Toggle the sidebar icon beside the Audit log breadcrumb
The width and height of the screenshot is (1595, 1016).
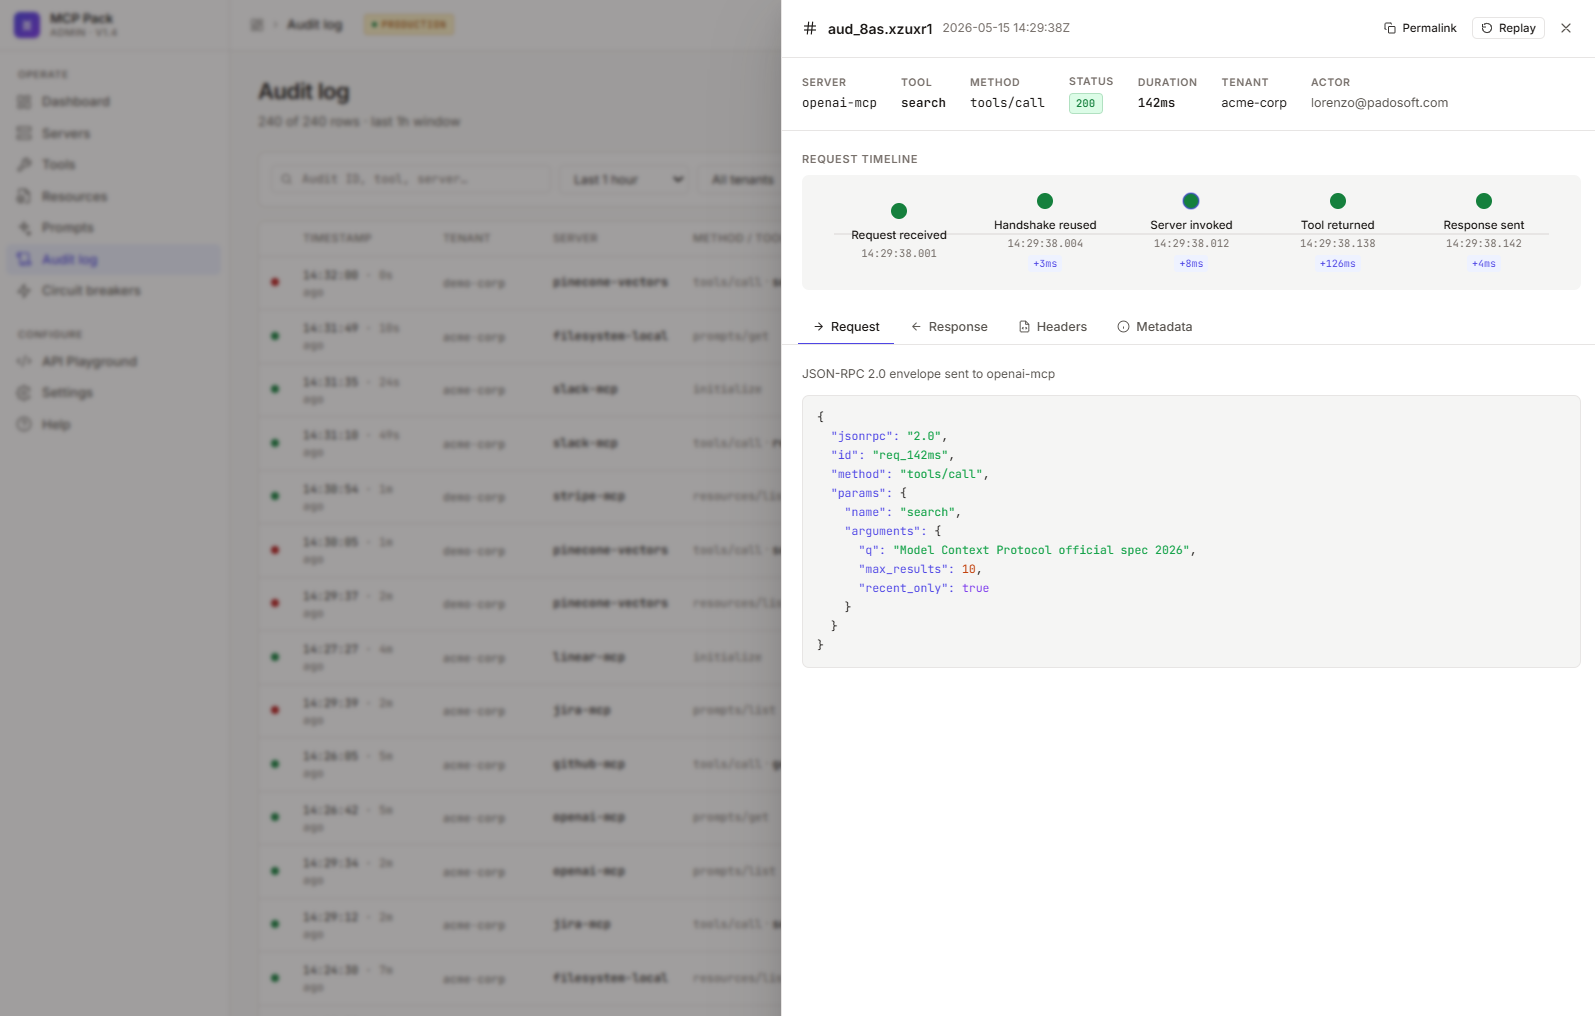point(257,24)
